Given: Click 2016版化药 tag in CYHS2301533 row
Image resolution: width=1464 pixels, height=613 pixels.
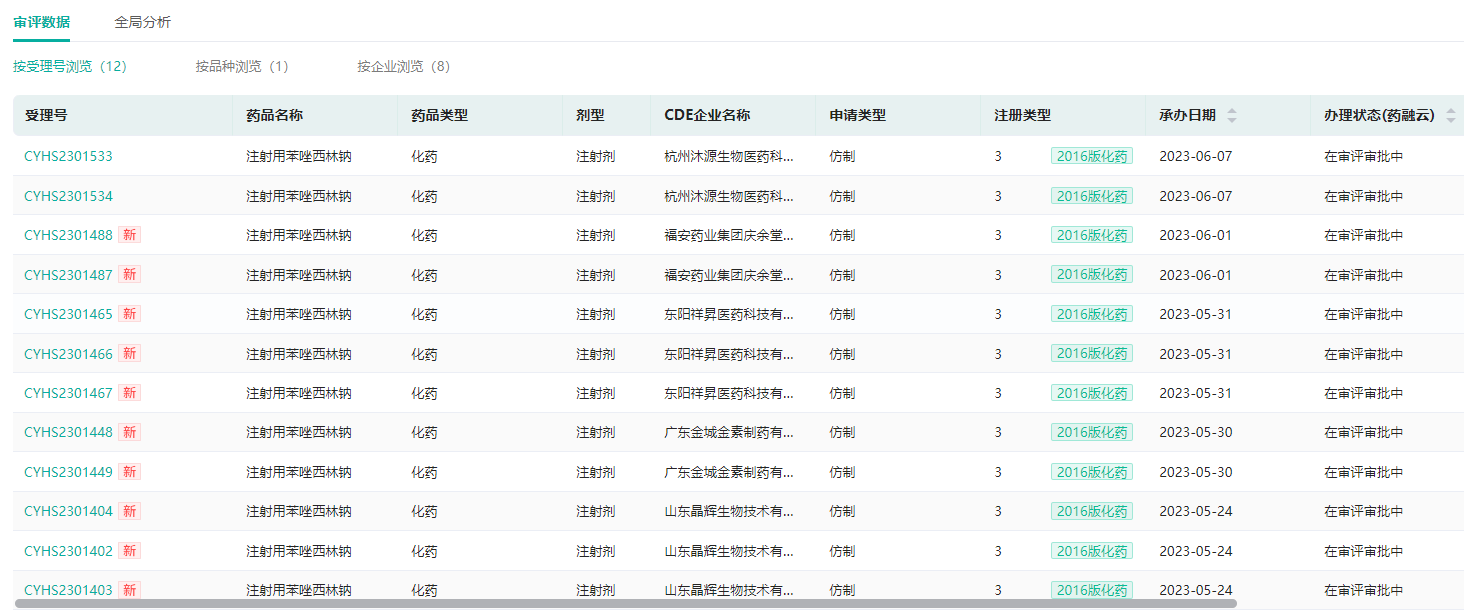Looking at the screenshot, I should point(1091,156).
